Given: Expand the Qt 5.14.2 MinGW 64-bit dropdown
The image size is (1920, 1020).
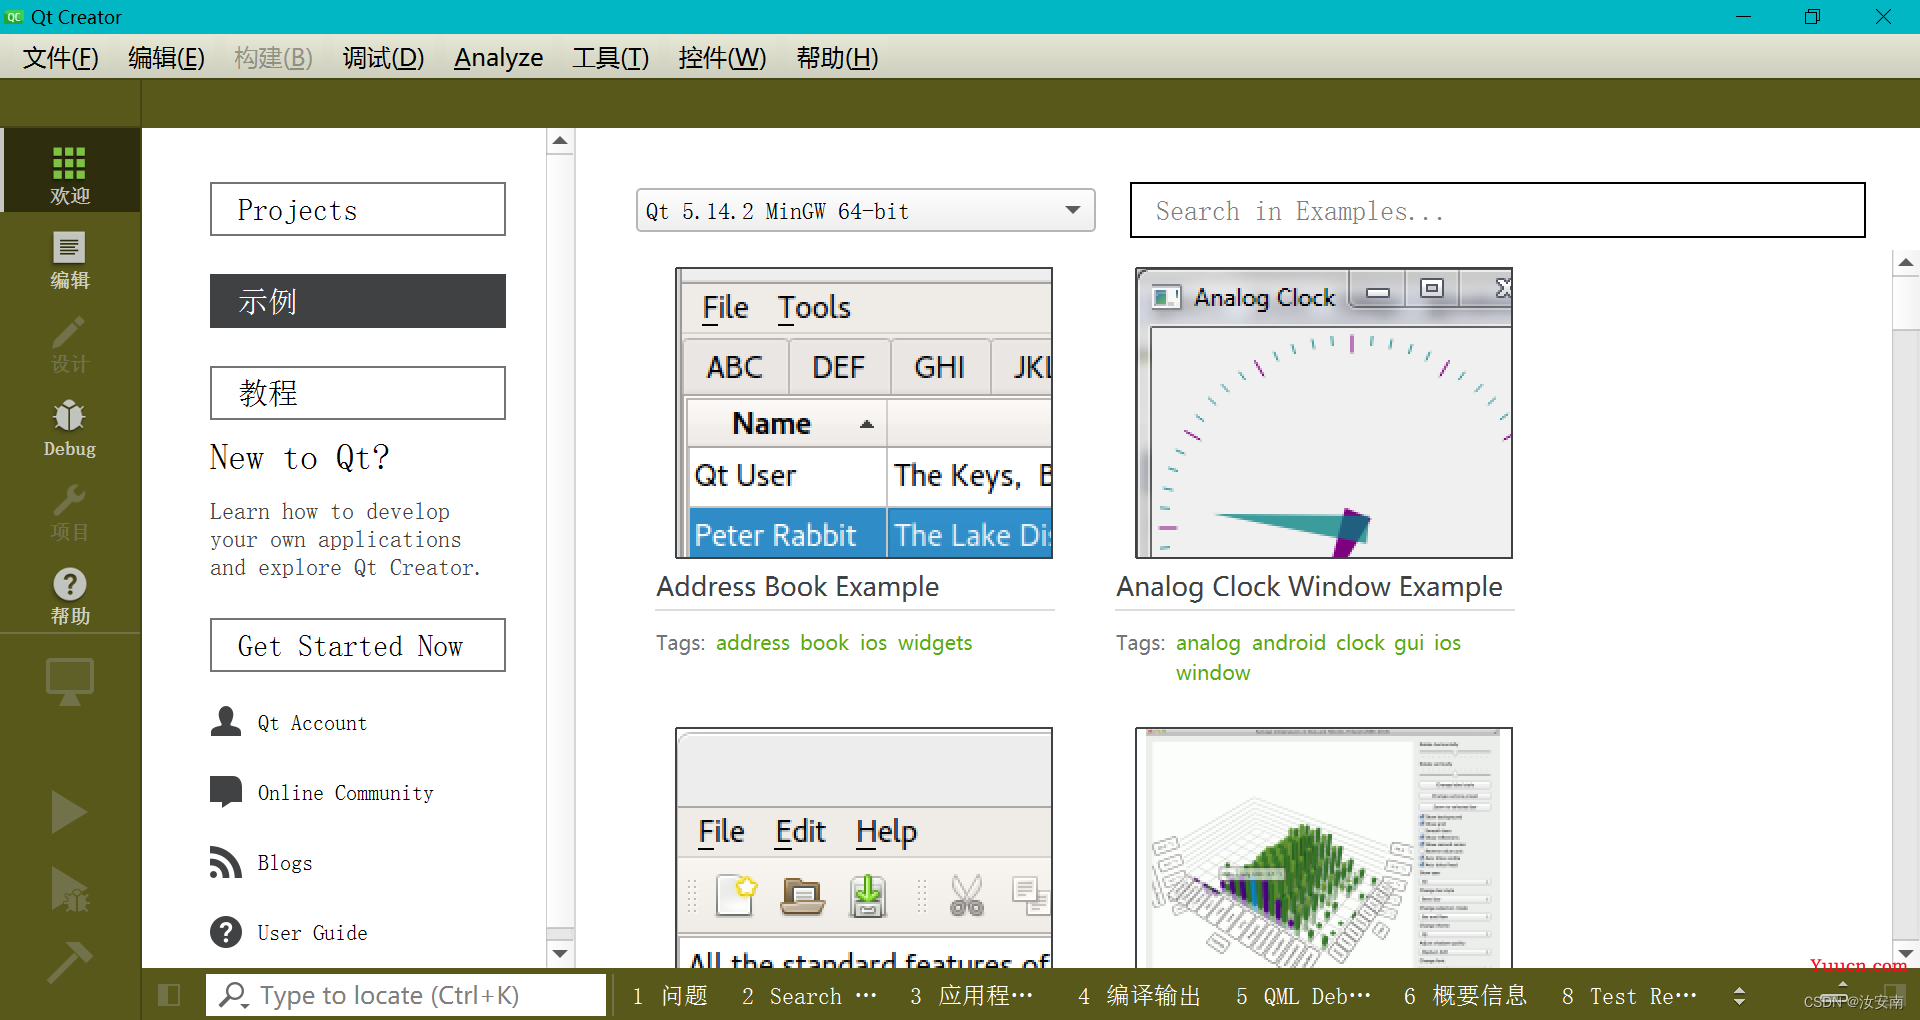Looking at the screenshot, I should coord(866,210).
